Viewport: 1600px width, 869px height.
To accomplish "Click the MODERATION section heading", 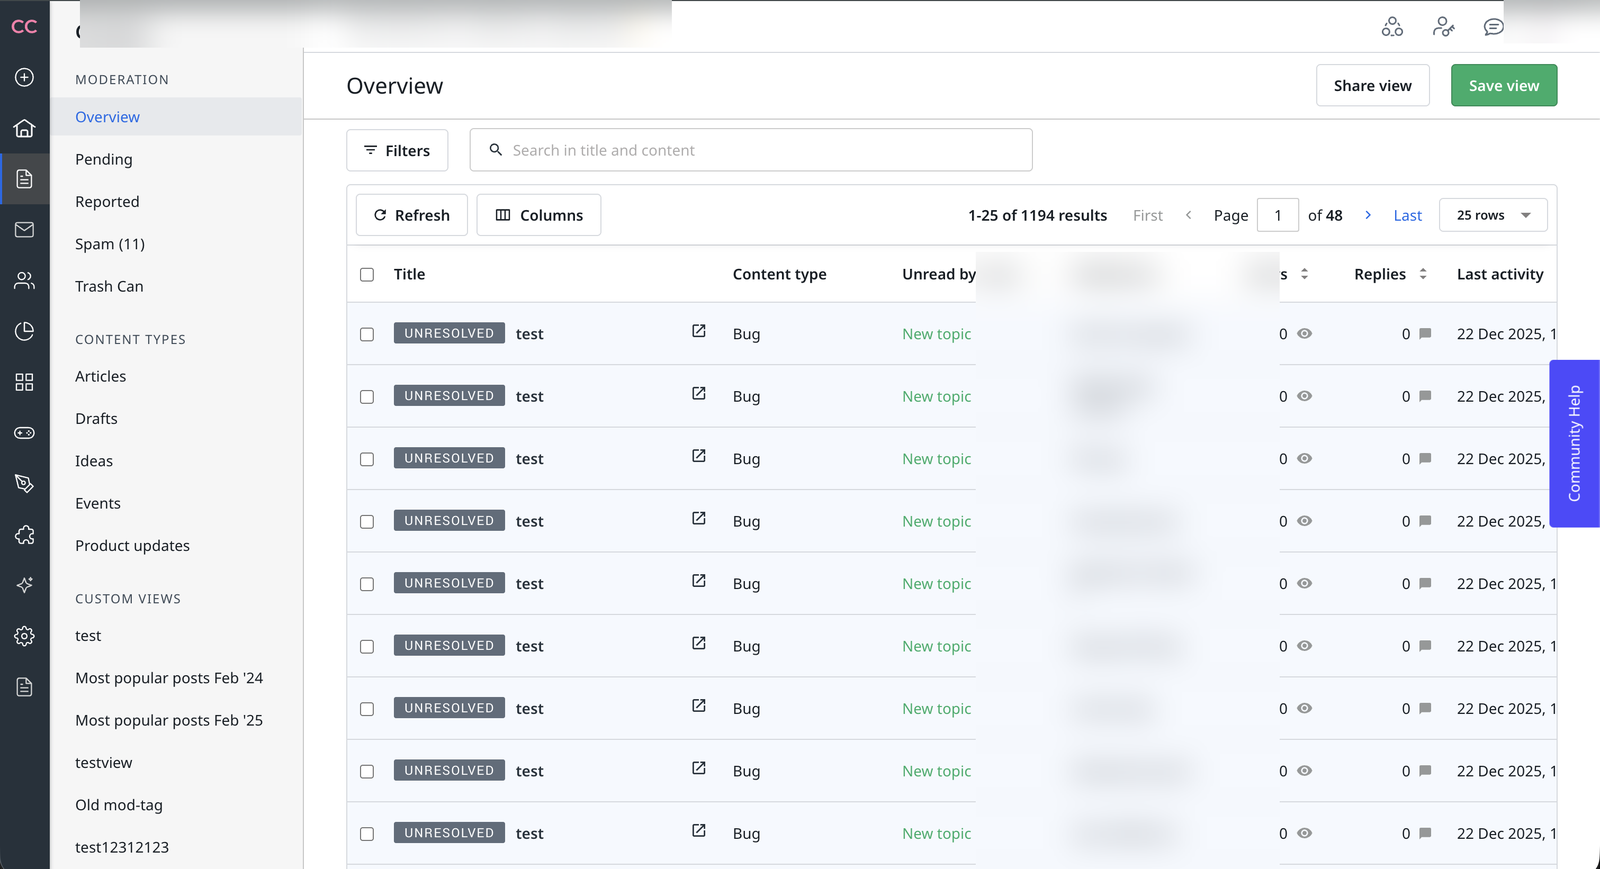I will 122,79.
